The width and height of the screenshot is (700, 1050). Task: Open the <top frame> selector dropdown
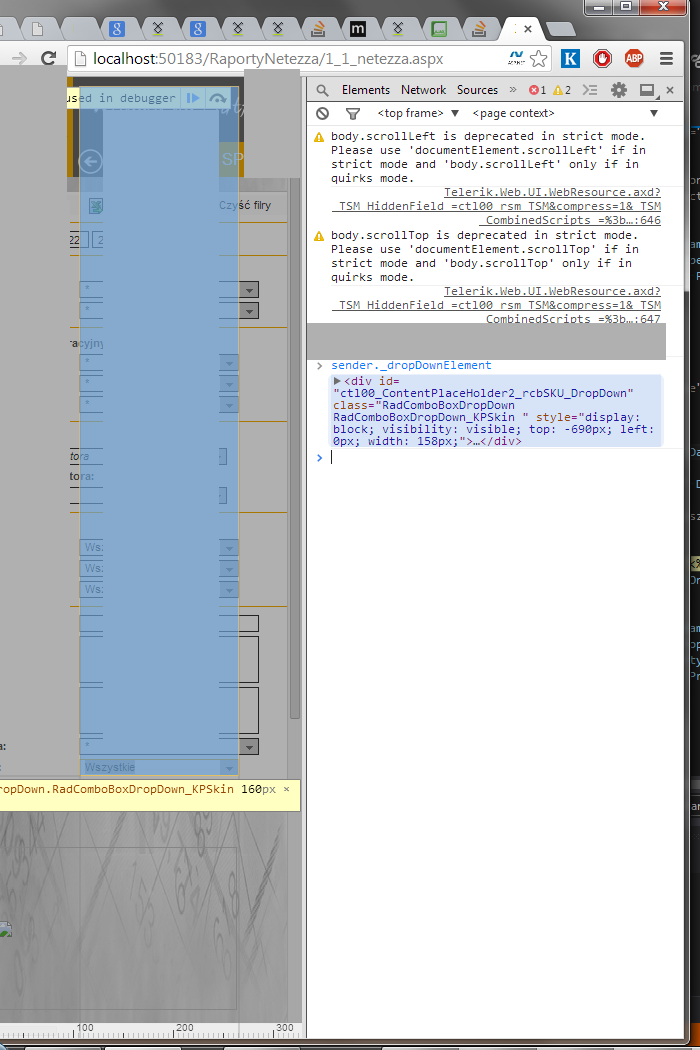[x=418, y=113]
